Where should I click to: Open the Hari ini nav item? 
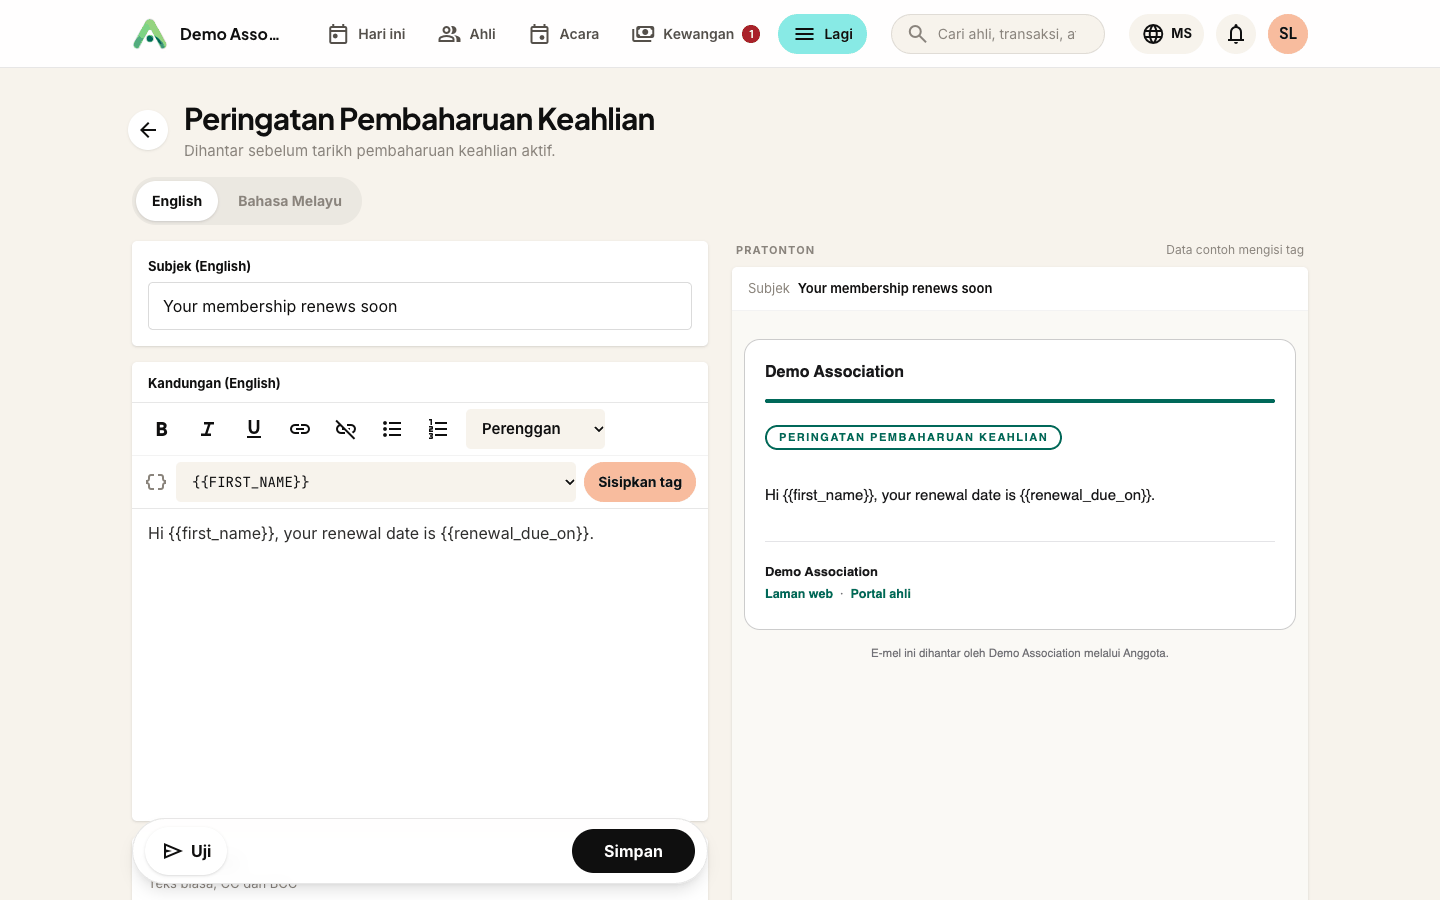(367, 34)
